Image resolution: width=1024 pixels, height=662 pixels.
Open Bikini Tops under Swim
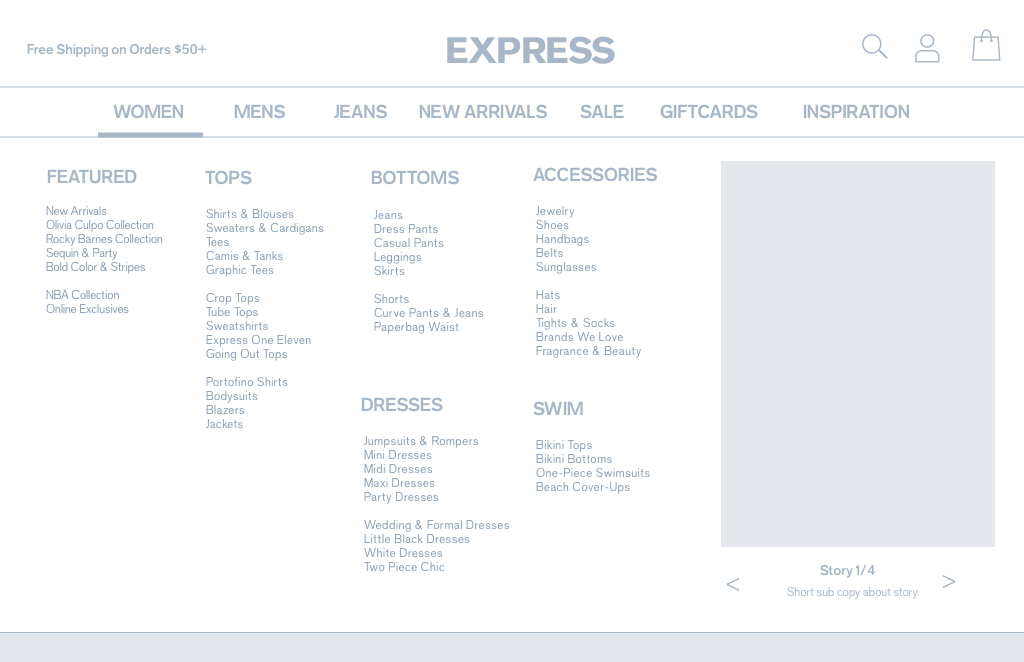pyautogui.click(x=564, y=445)
